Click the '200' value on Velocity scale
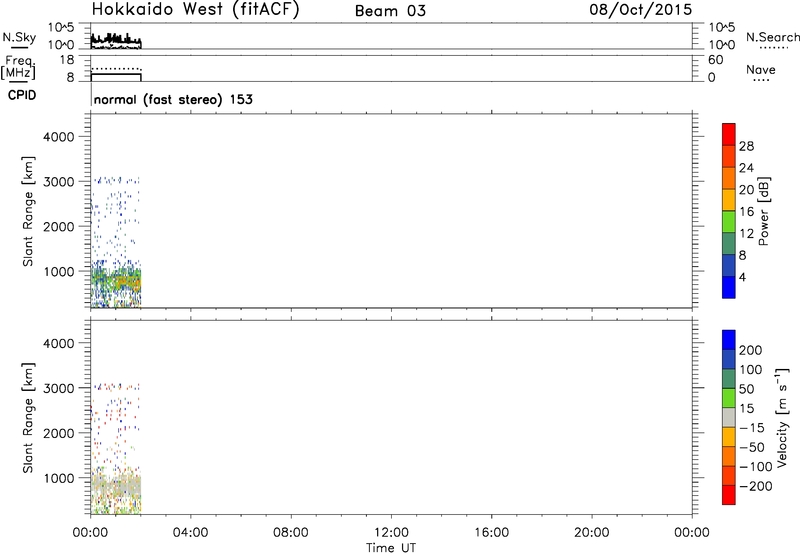This screenshot has width=800, height=554. tap(751, 350)
